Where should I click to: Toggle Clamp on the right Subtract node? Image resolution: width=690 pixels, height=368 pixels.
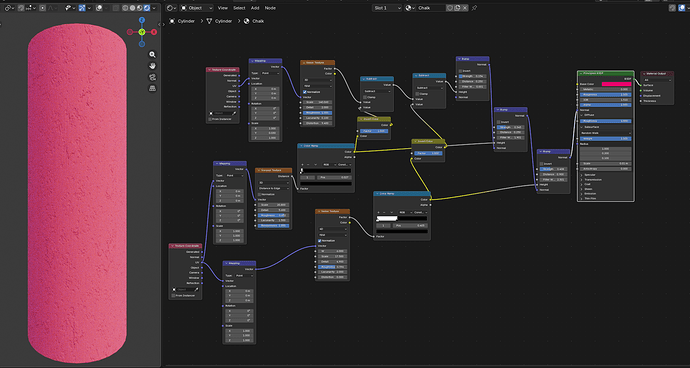point(417,94)
